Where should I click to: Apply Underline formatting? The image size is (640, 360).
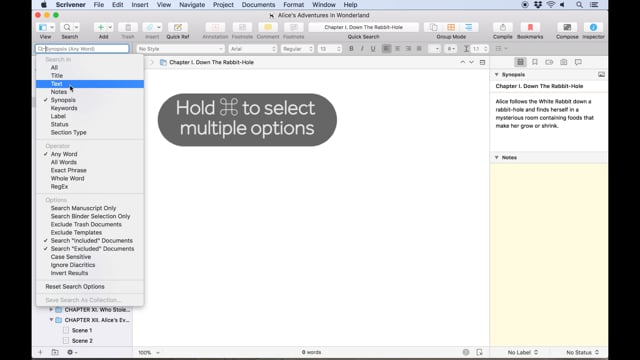point(373,49)
